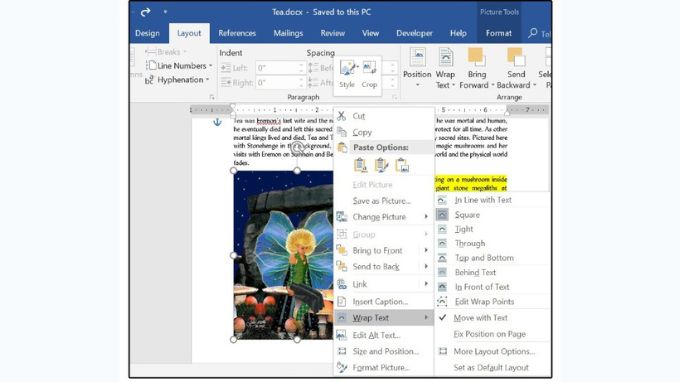The image size is (680, 382).
Task: Open the Quick Access Toolbar customize arrow
Action: click(x=165, y=12)
